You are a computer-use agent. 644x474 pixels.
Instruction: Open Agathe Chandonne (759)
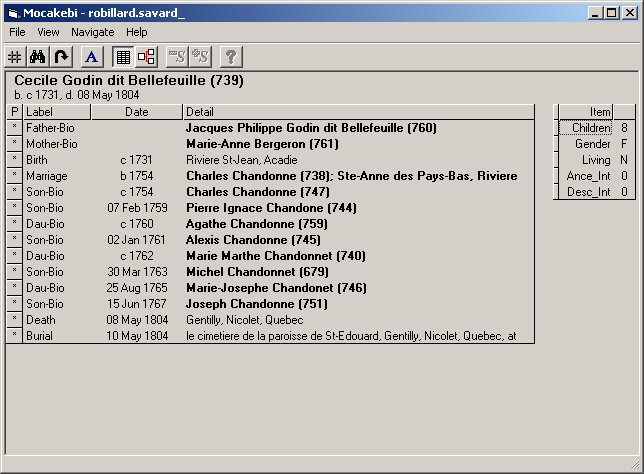tap(257, 224)
